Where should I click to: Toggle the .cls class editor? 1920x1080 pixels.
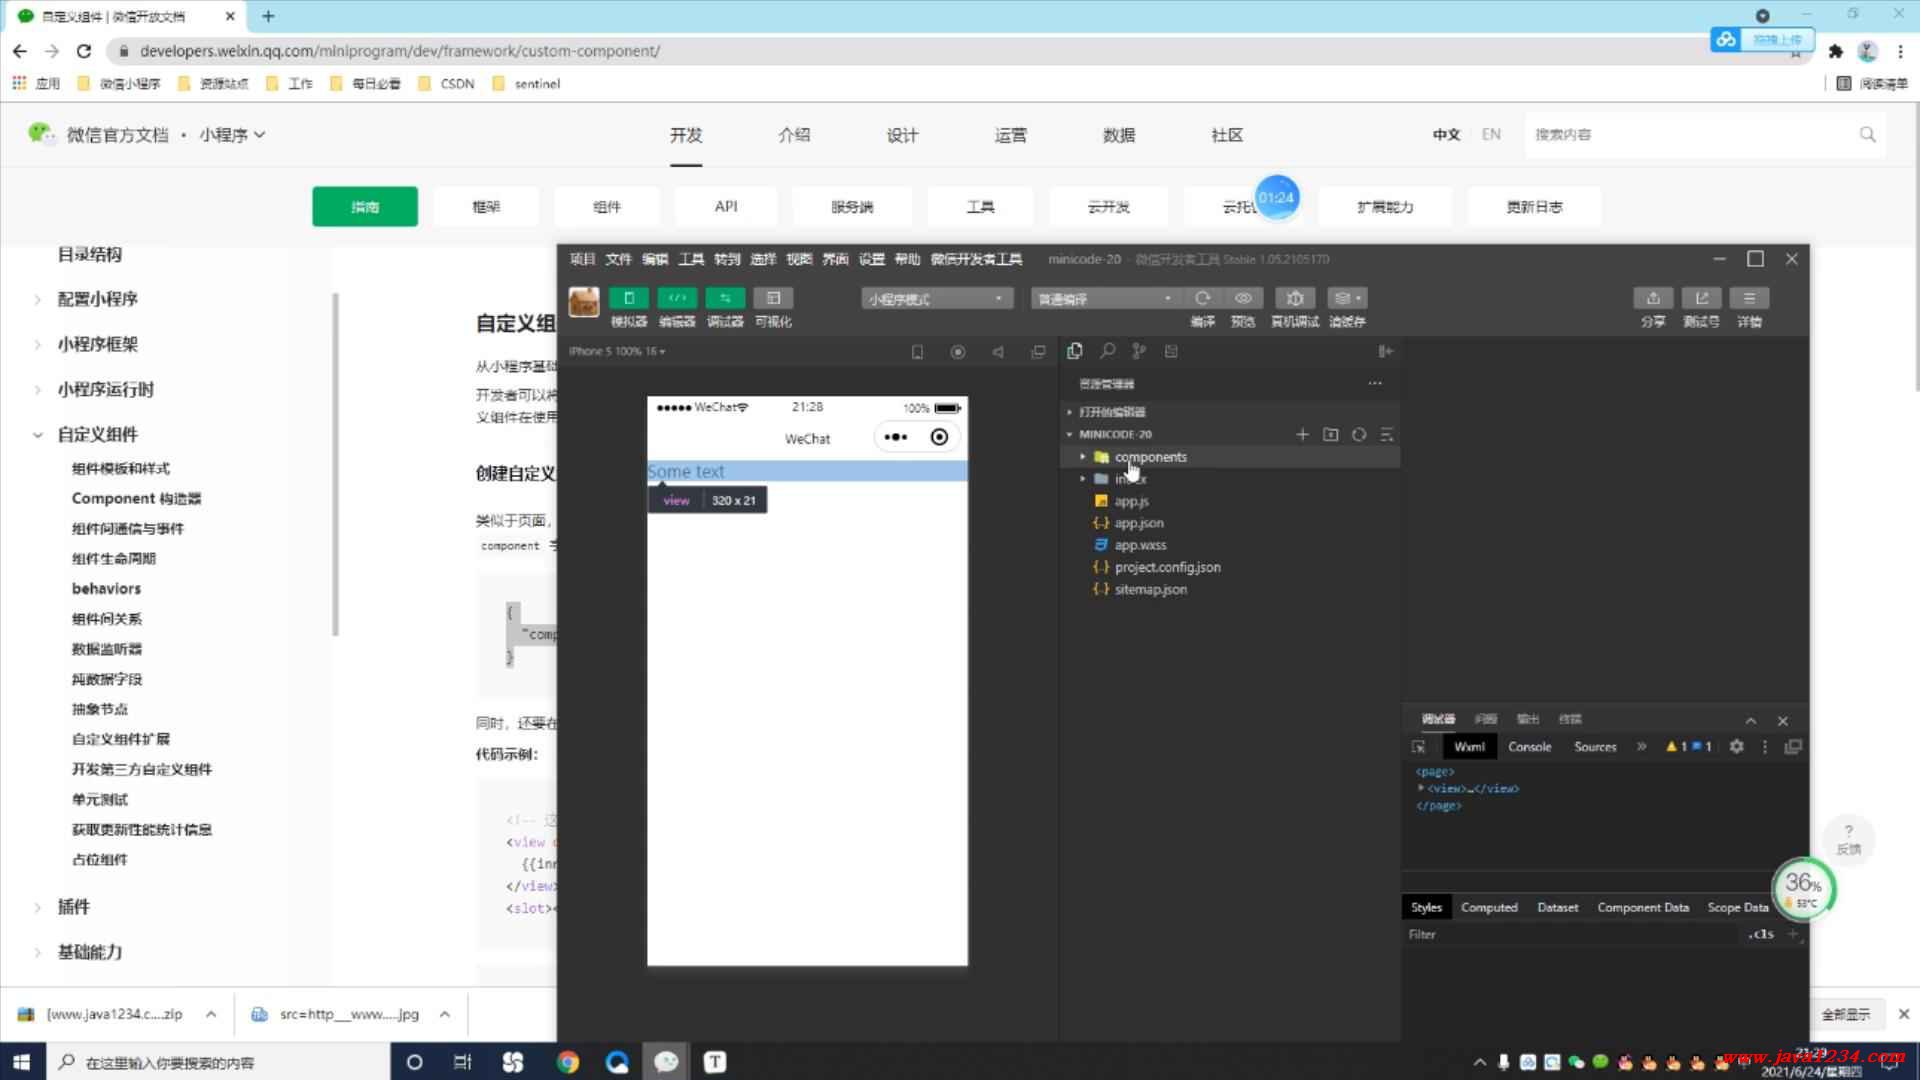coord(1761,934)
